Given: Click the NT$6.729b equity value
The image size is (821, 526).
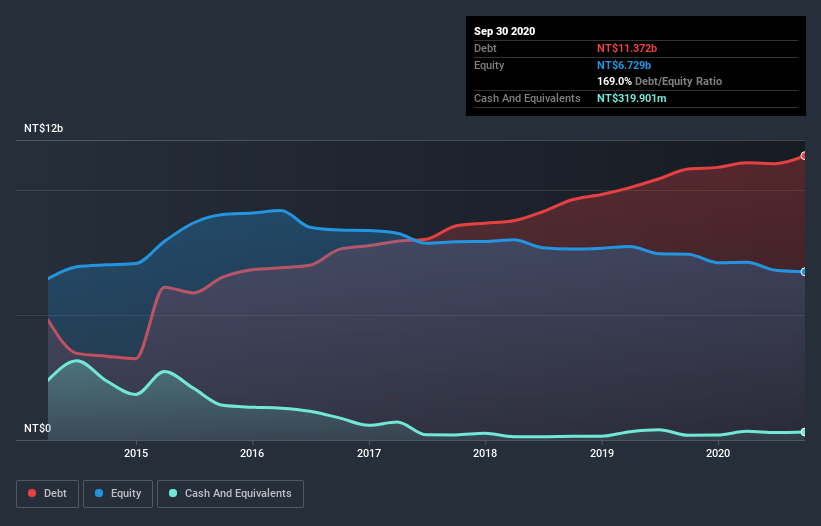Looking at the screenshot, I should (624, 65).
